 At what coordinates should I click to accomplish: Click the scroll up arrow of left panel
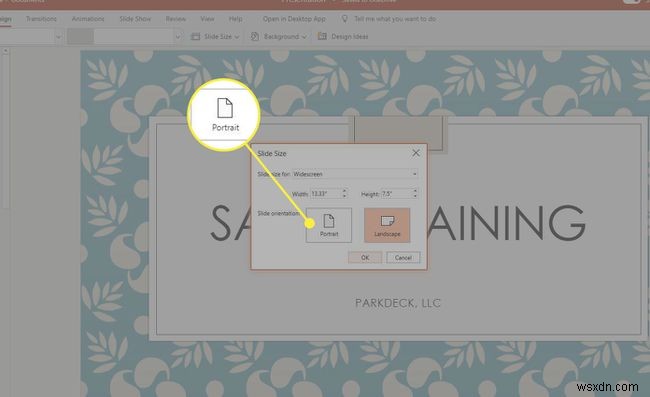pyautogui.click(x=5, y=51)
